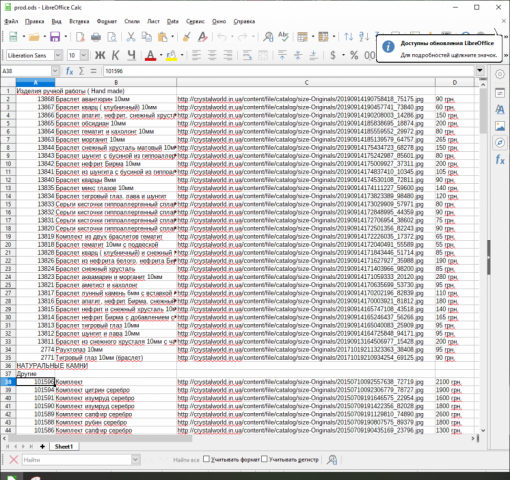Click the New spreadsheet icon
Screen dimensions: 510x480
coord(13,37)
